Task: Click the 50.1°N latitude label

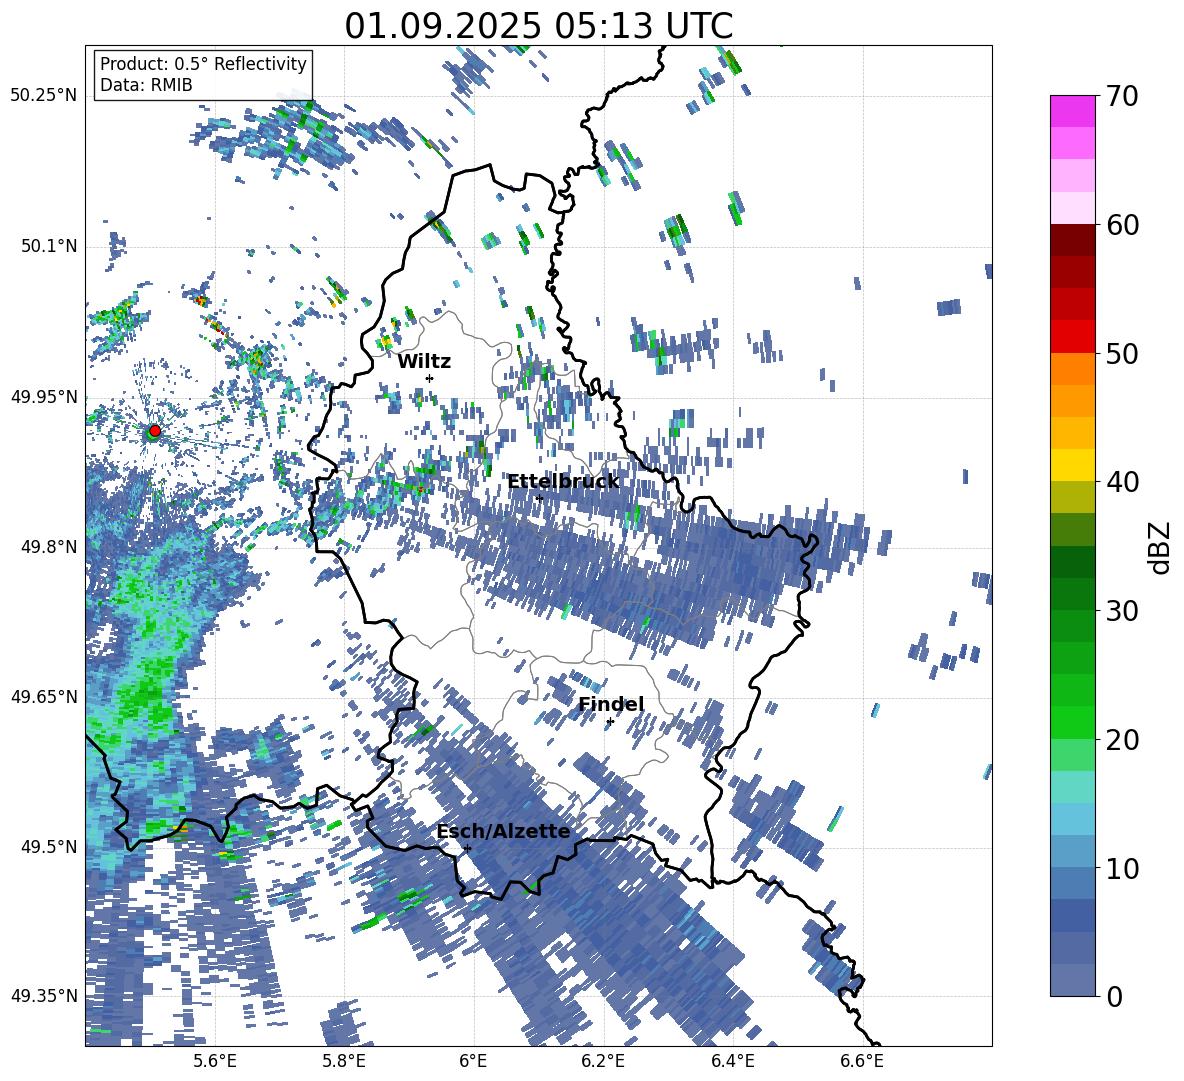Action: point(48,246)
